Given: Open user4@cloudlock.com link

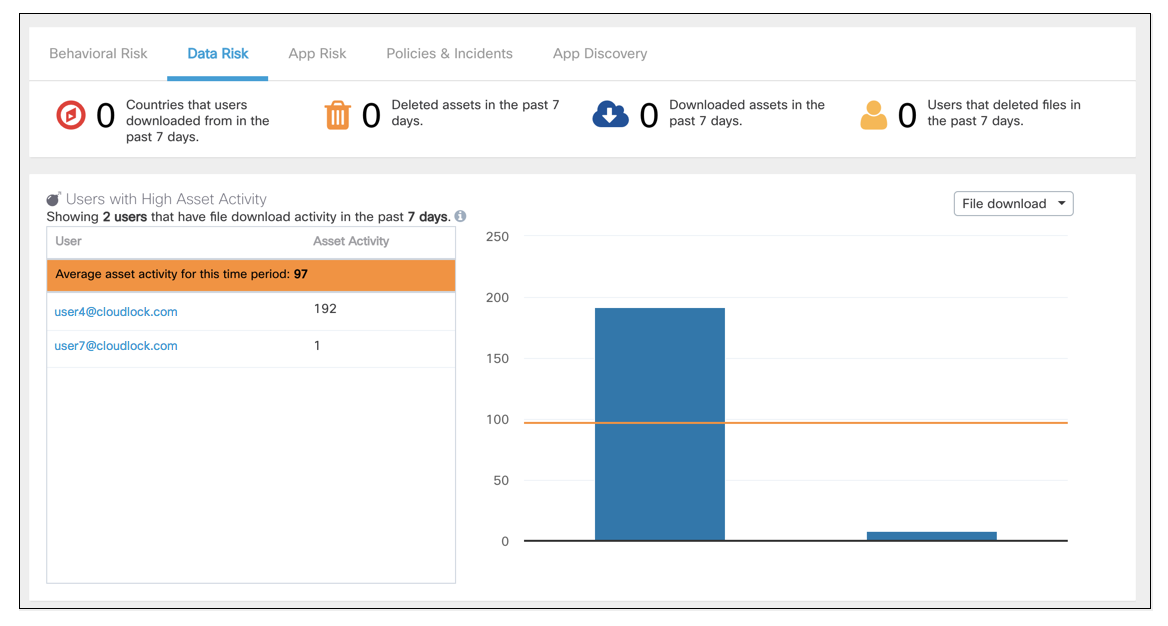Looking at the screenshot, I should [115, 312].
